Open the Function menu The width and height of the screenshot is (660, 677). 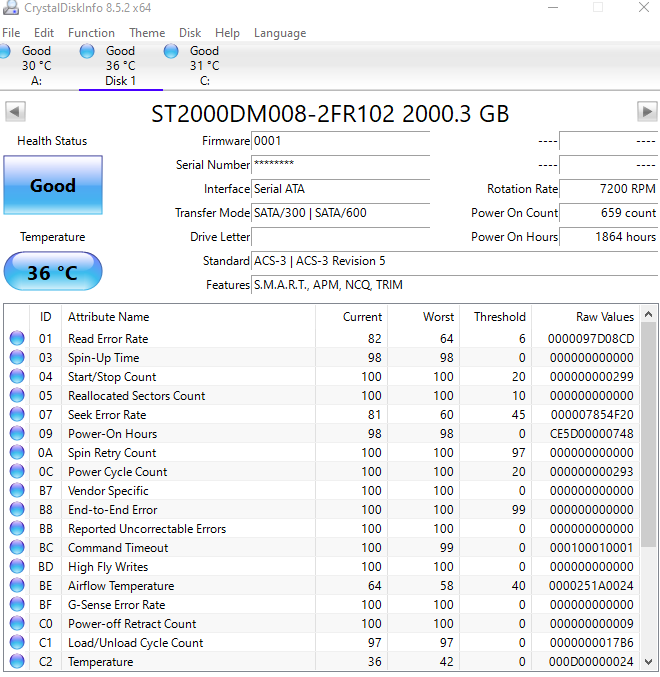91,33
